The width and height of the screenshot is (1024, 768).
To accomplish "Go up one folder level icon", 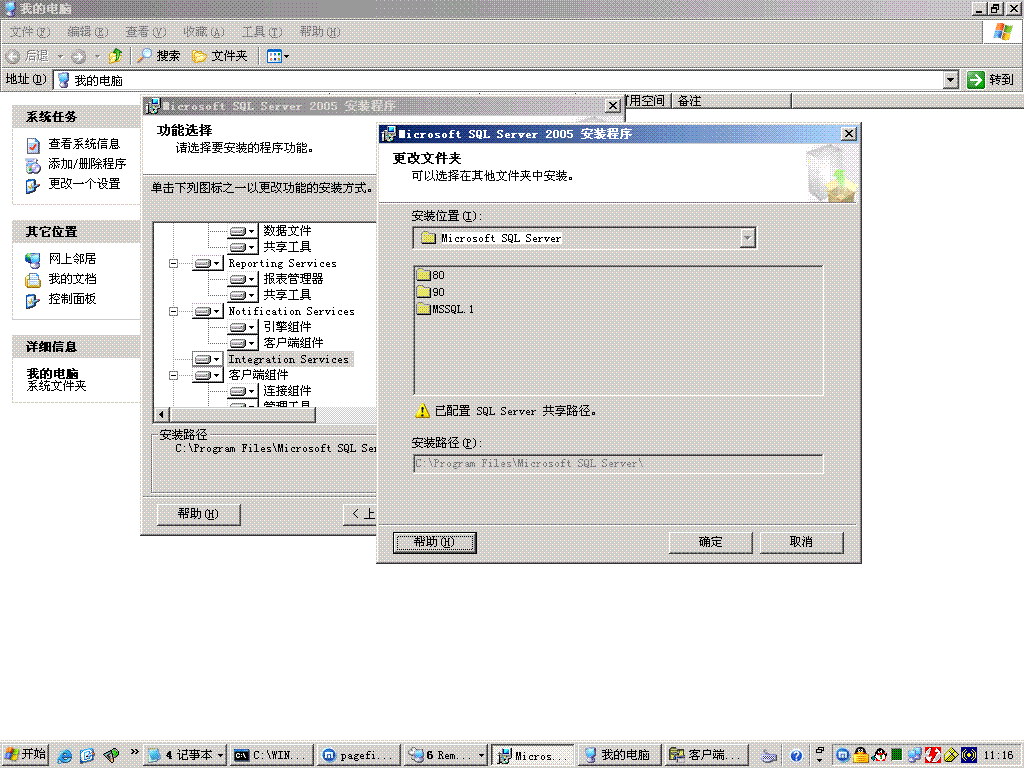I will pyautogui.click(x=115, y=56).
